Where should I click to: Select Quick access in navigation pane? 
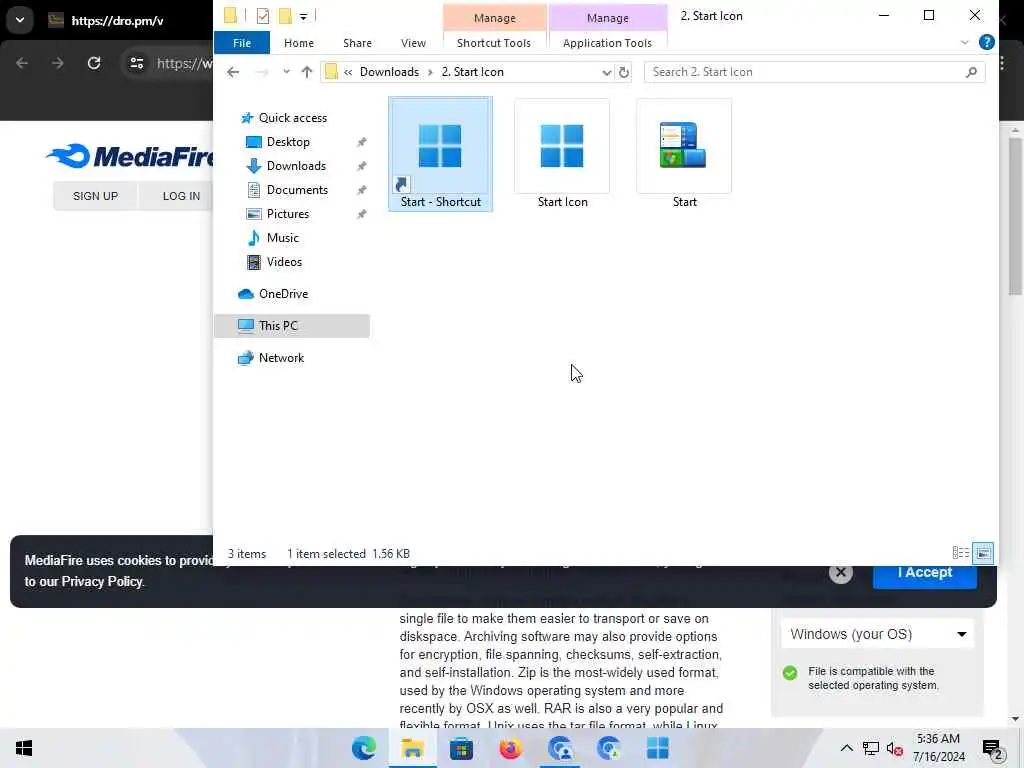tap(292, 118)
